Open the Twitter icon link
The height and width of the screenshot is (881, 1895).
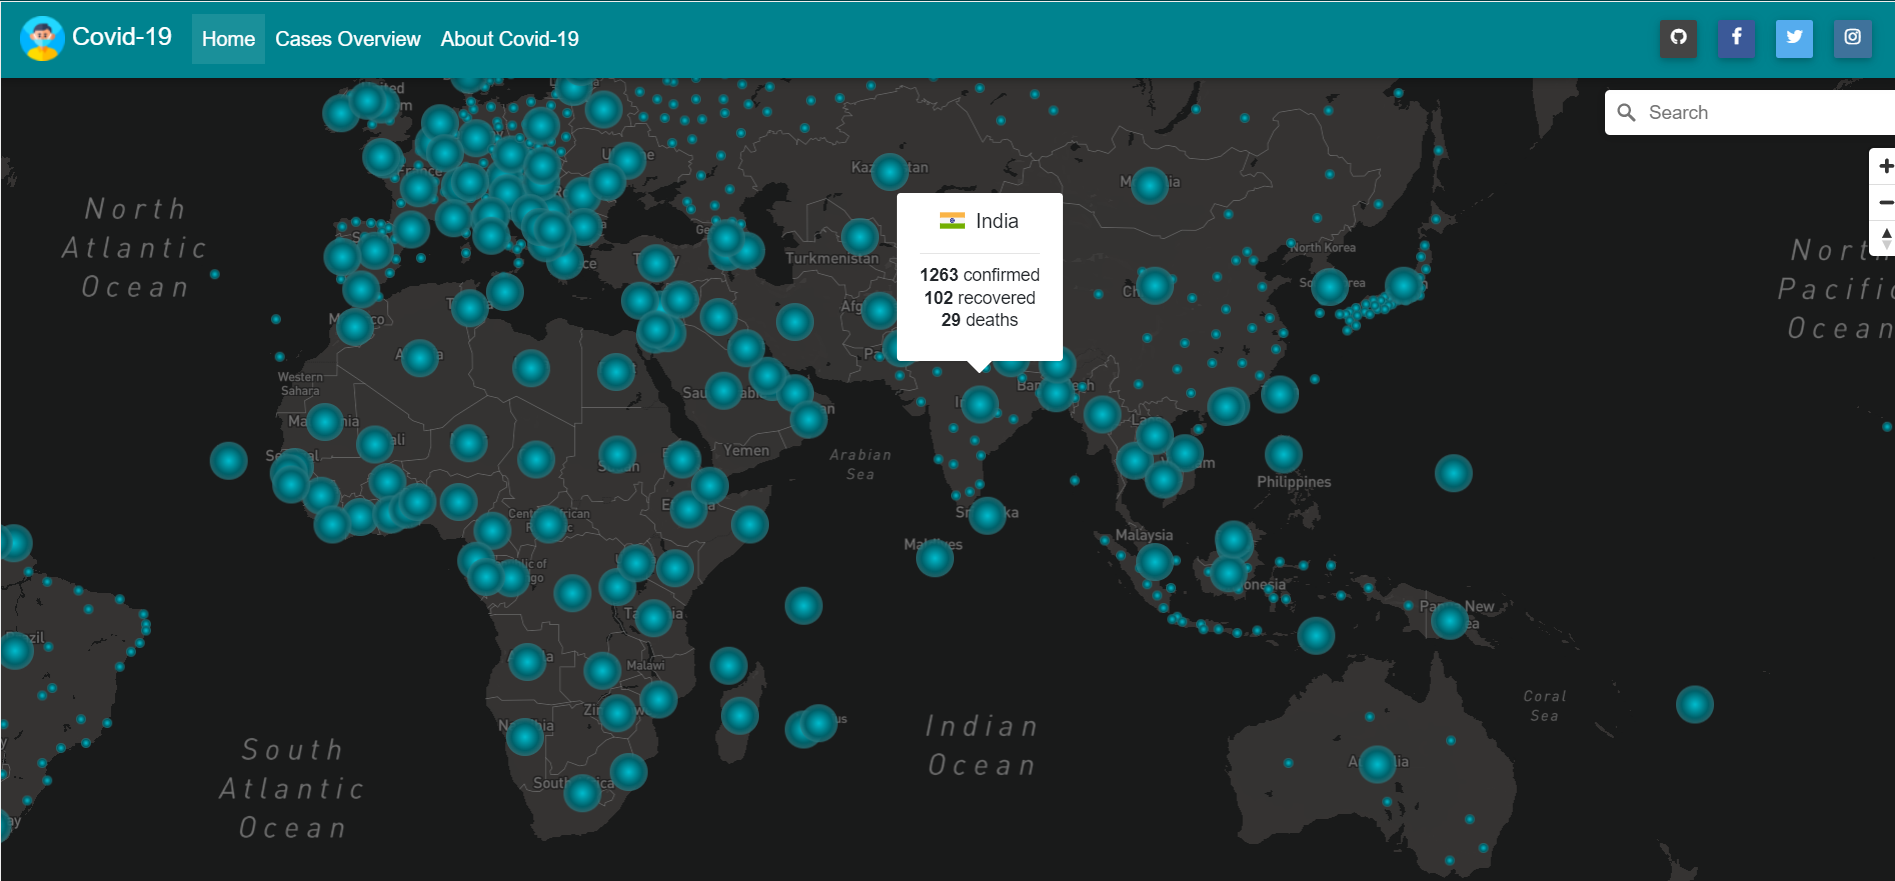(x=1794, y=38)
